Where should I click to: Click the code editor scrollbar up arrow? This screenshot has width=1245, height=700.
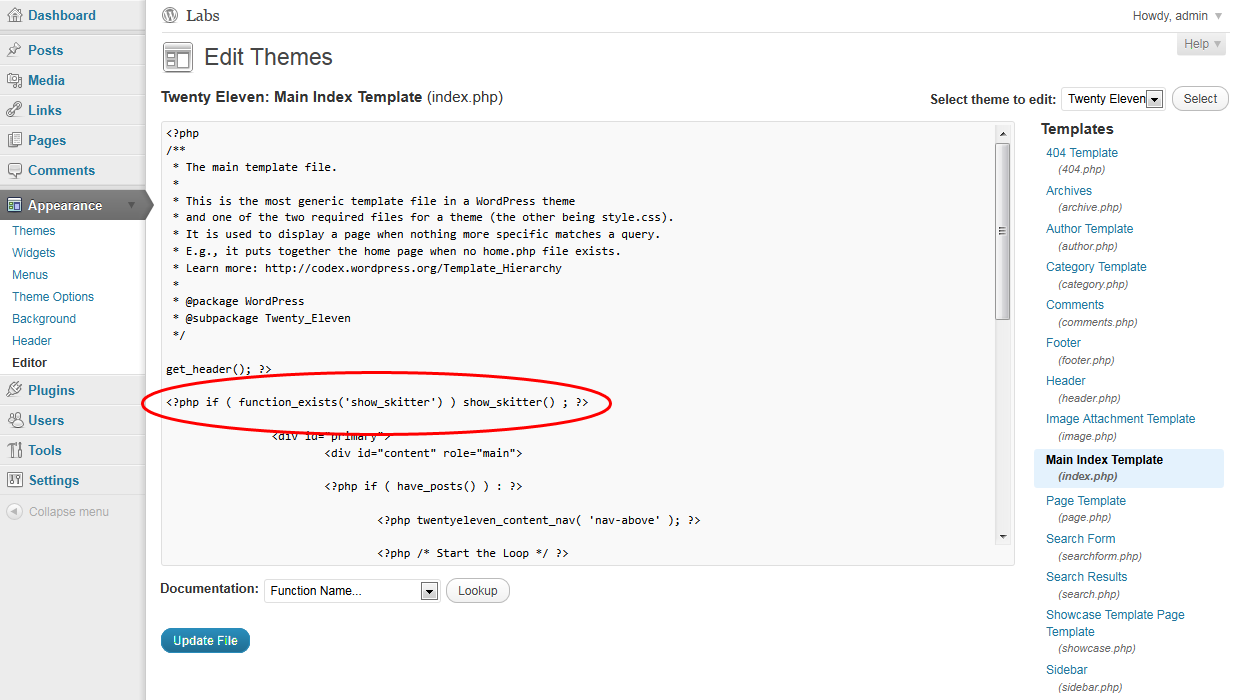tap(1003, 133)
